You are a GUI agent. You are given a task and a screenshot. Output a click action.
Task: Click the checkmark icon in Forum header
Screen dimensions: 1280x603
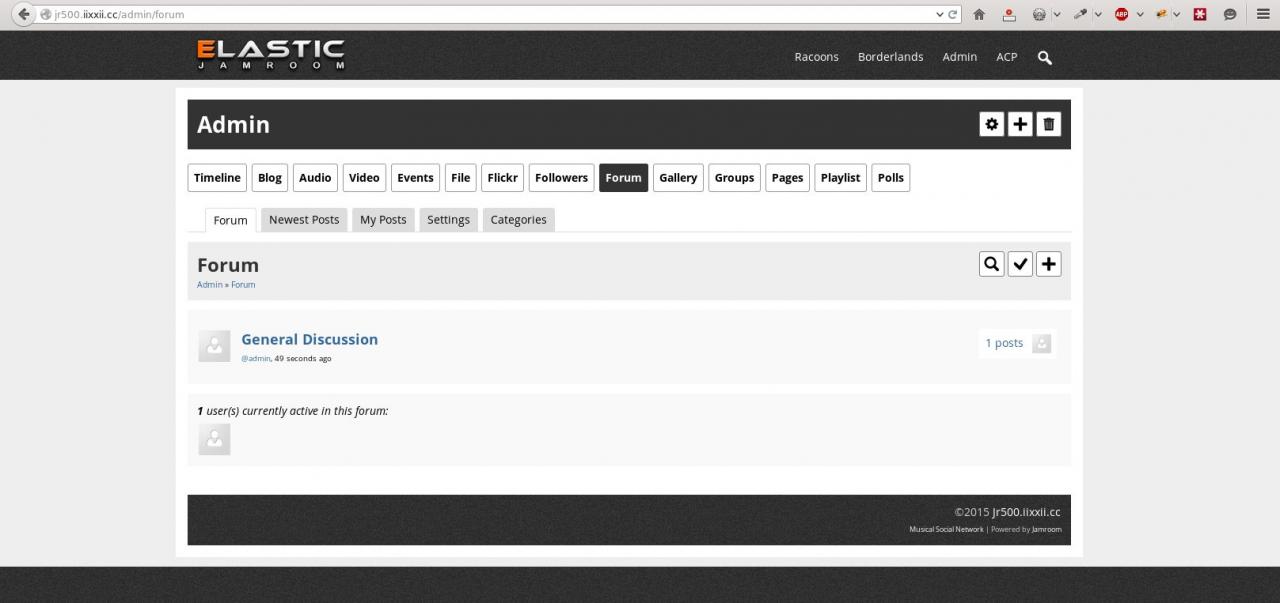(x=1020, y=264)
